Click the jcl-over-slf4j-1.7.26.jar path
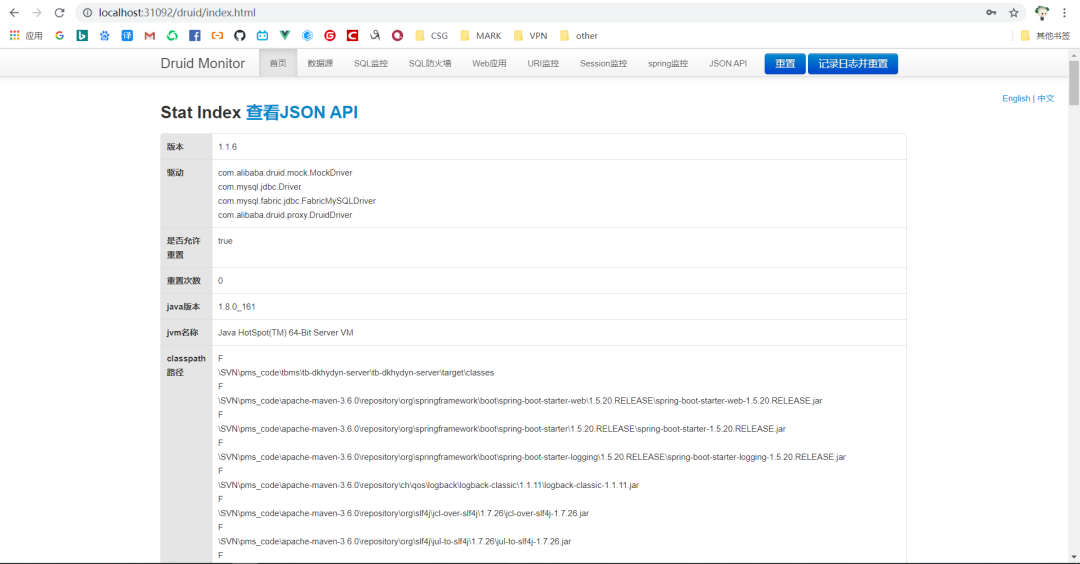1080x564 pixels. (x=404, y=514)
